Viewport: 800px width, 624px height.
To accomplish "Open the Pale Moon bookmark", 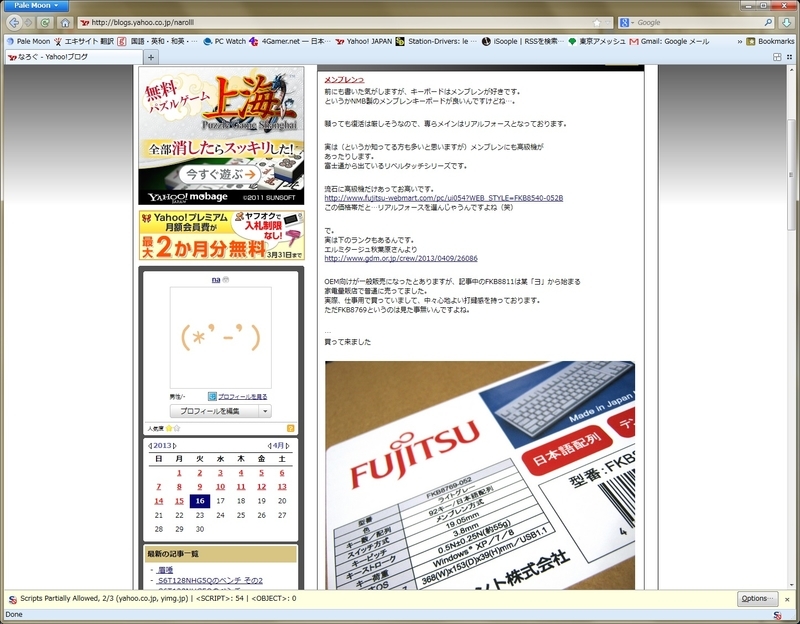I will tap(29, 41).
